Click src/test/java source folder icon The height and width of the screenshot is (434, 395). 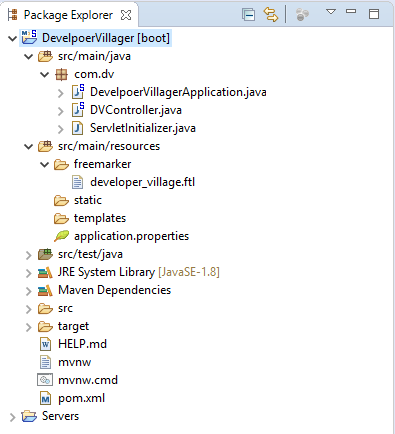[x=45, y=254]
